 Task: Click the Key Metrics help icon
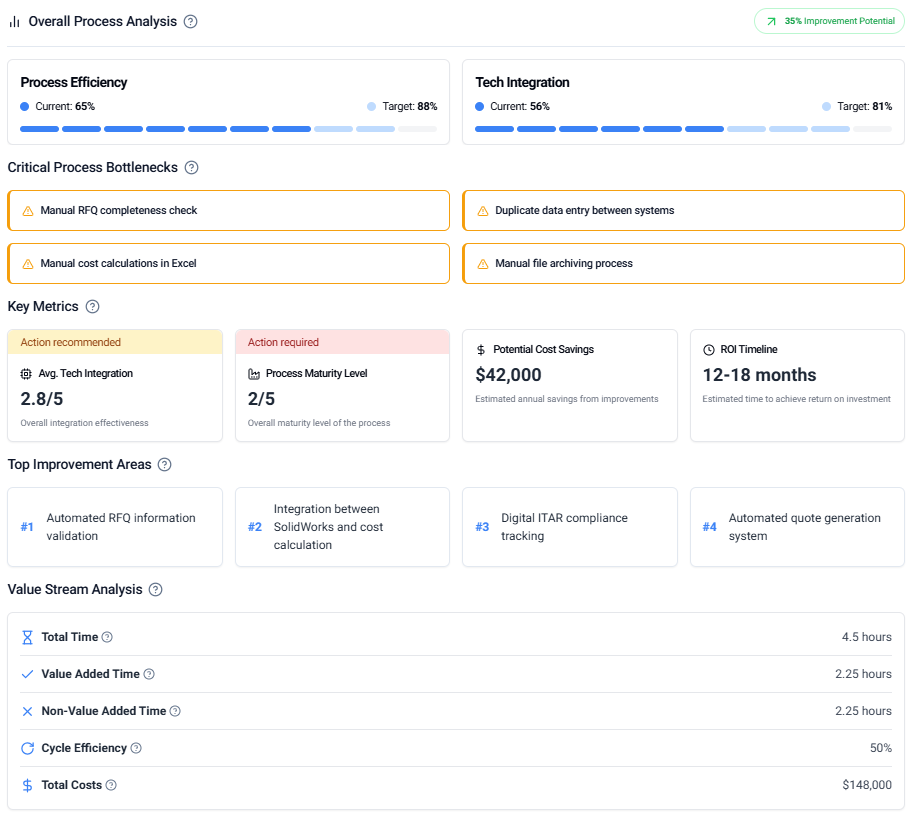pos(93,307)
